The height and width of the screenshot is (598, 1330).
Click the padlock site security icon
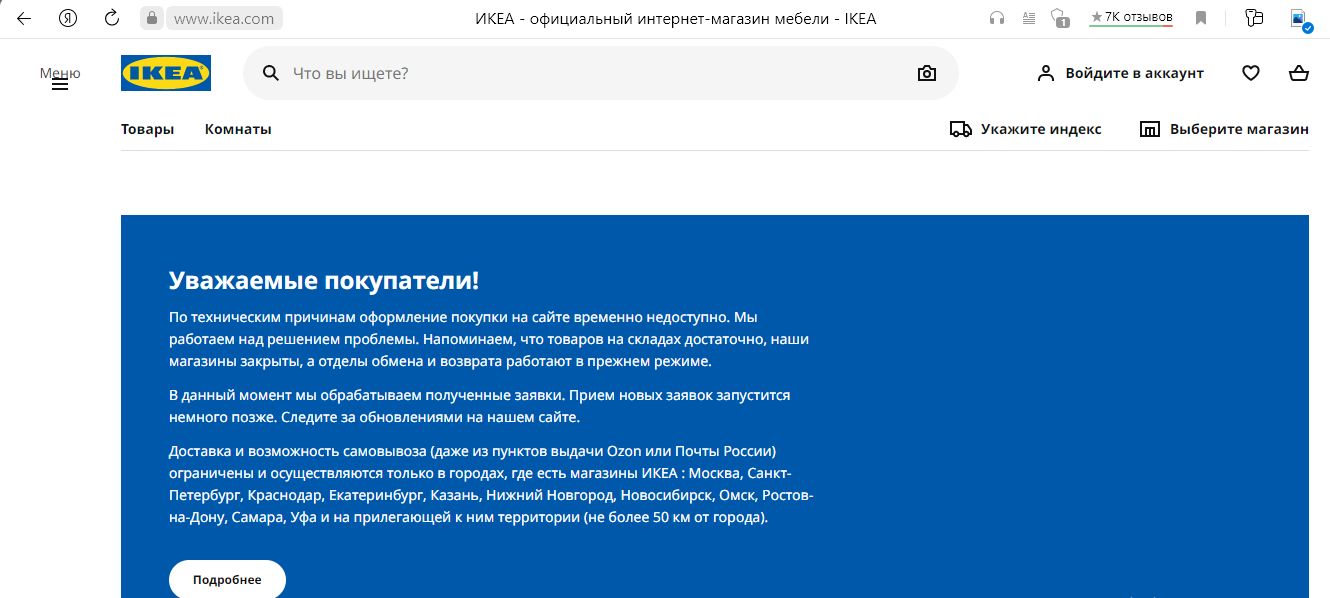tap(152, 18)
